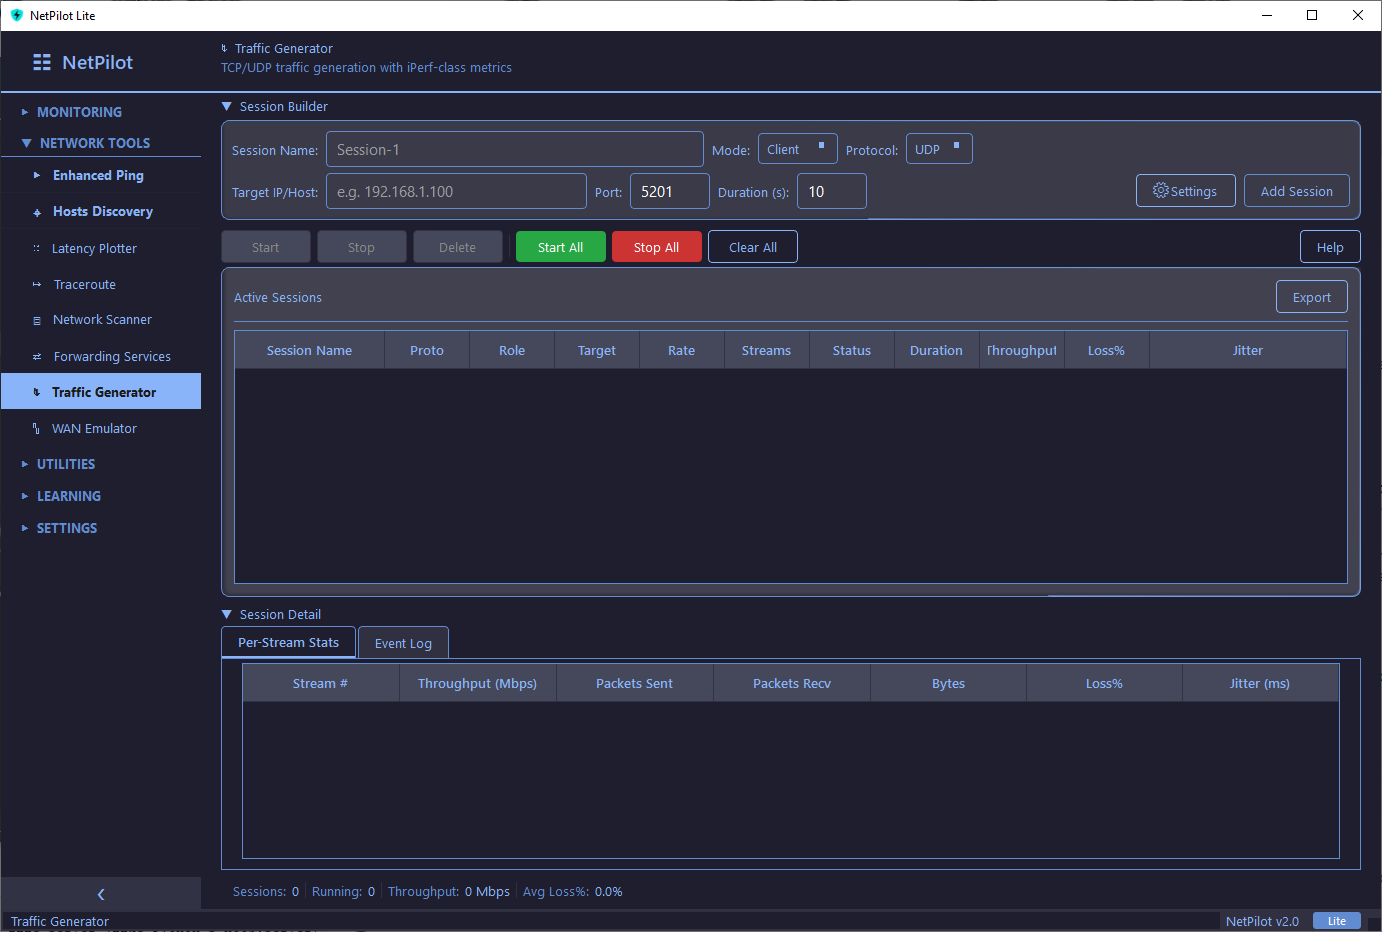
Task: Open the Enhanced Ping tool
Action: tap(100, 175)
